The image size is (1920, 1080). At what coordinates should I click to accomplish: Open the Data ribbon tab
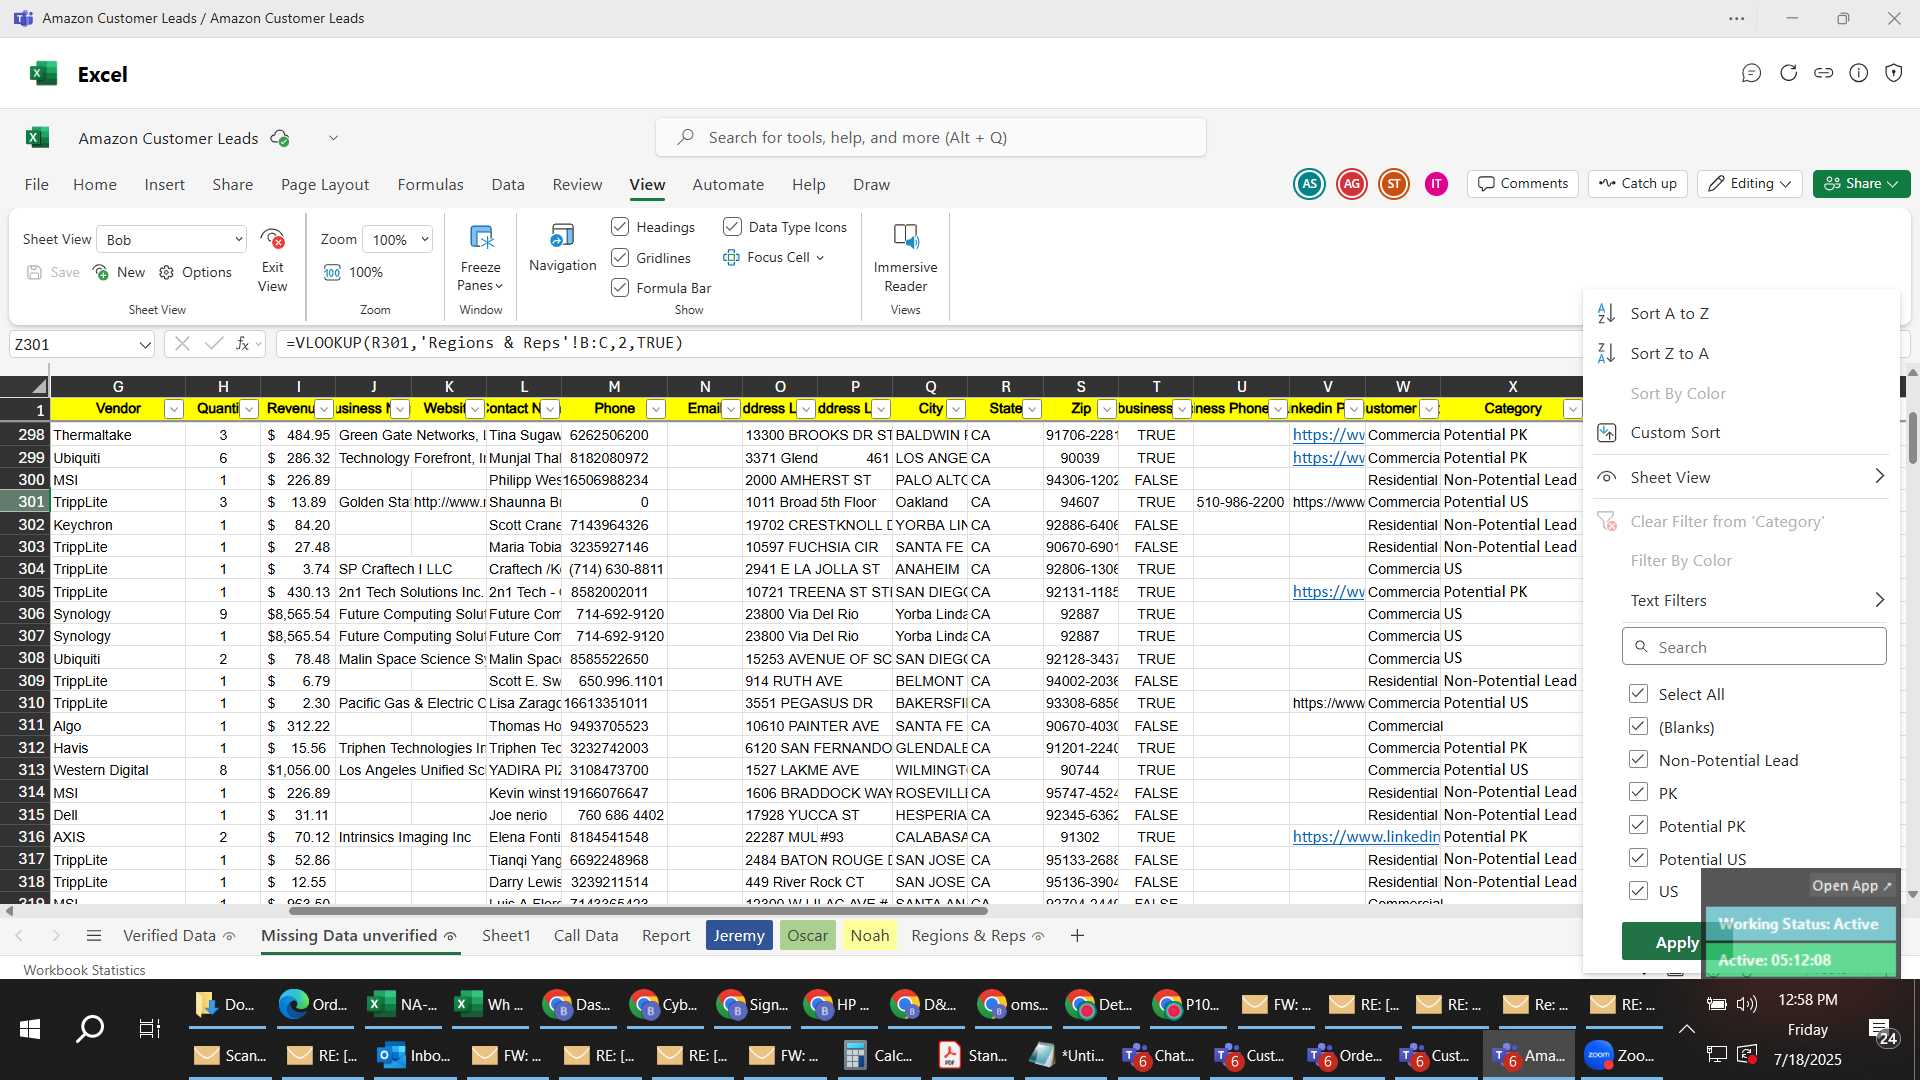tap(508, 184)
